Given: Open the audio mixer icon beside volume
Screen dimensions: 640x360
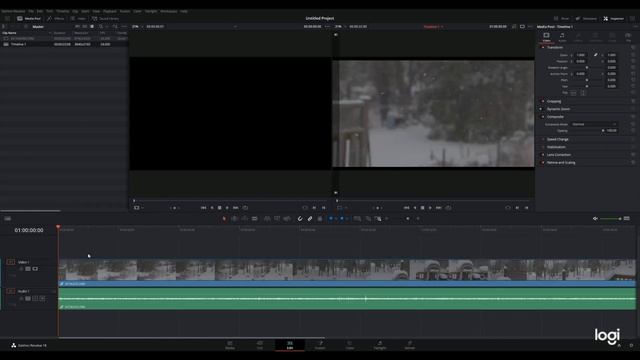Looking at the screenshot, I should pos(627,219).
